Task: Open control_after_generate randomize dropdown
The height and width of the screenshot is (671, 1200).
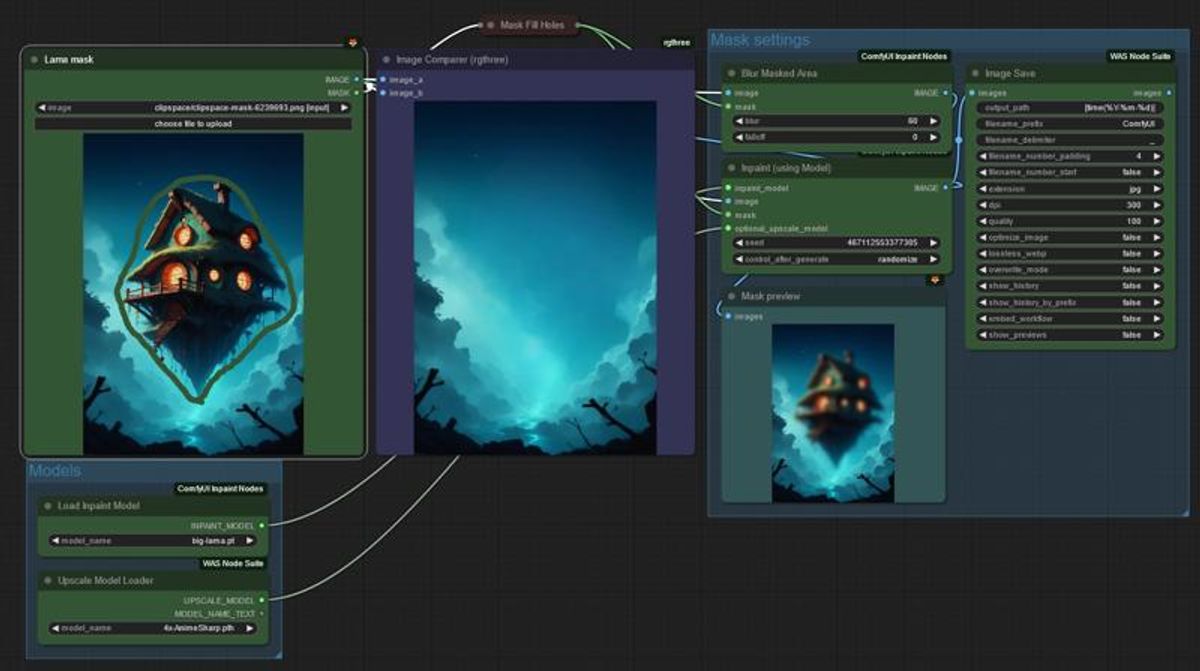Action: pyautogui.click(x=838, y=259)
